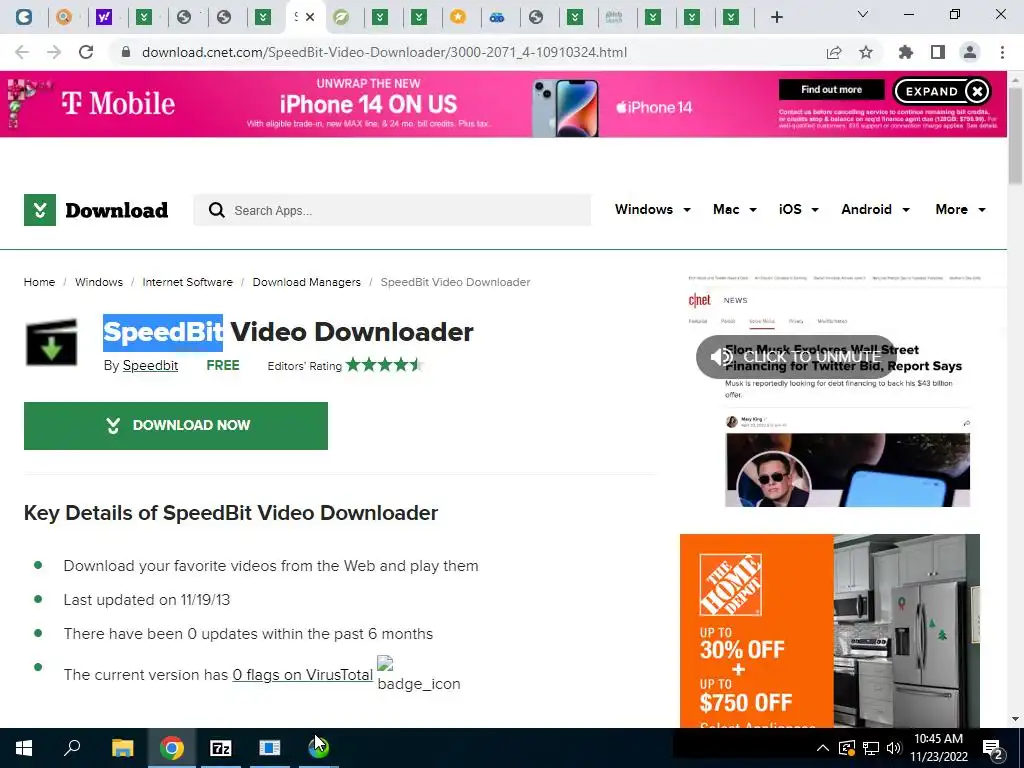1024x768 pixels.
Task: Switch to the green leaf icon tab
Action: coord(341,17)
